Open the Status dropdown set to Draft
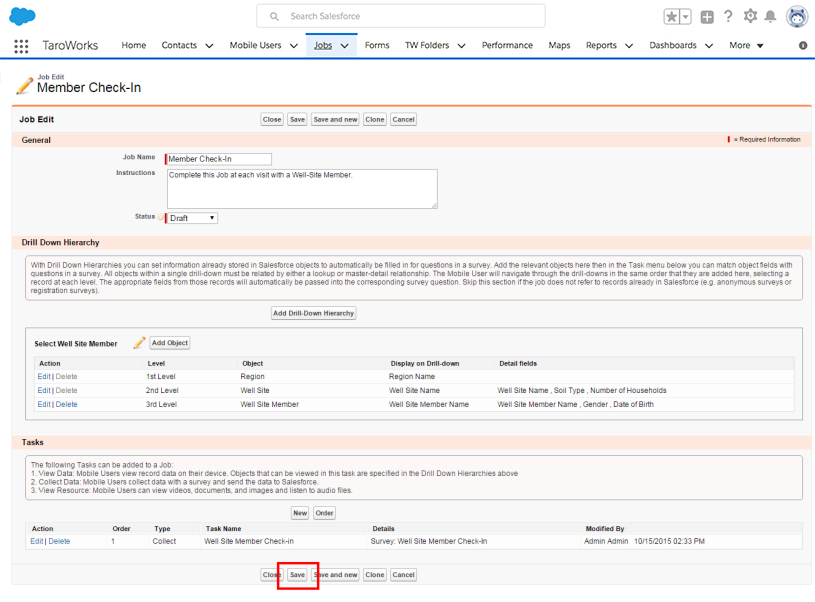Screen dimensions: 815x602 [192, 218]
